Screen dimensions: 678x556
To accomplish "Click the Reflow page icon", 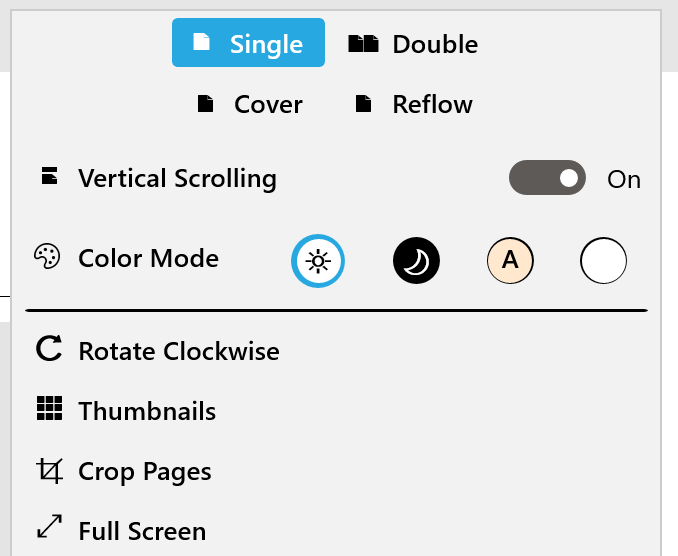I will coord(364,104).
